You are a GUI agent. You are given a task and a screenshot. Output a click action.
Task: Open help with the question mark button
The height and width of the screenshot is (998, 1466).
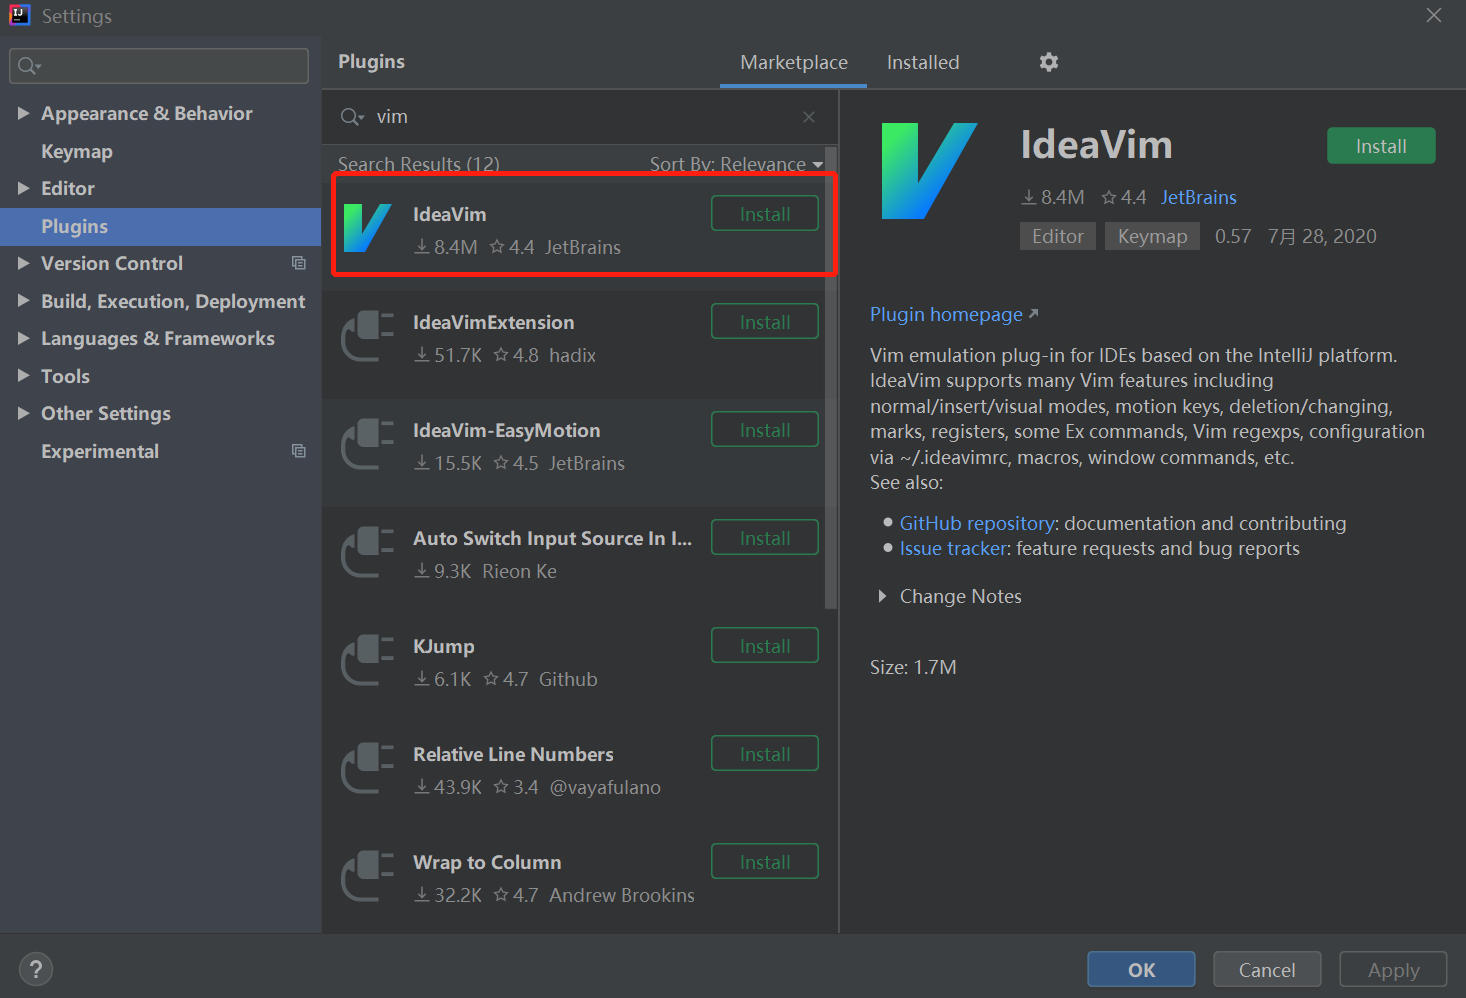tap(36, 969)
